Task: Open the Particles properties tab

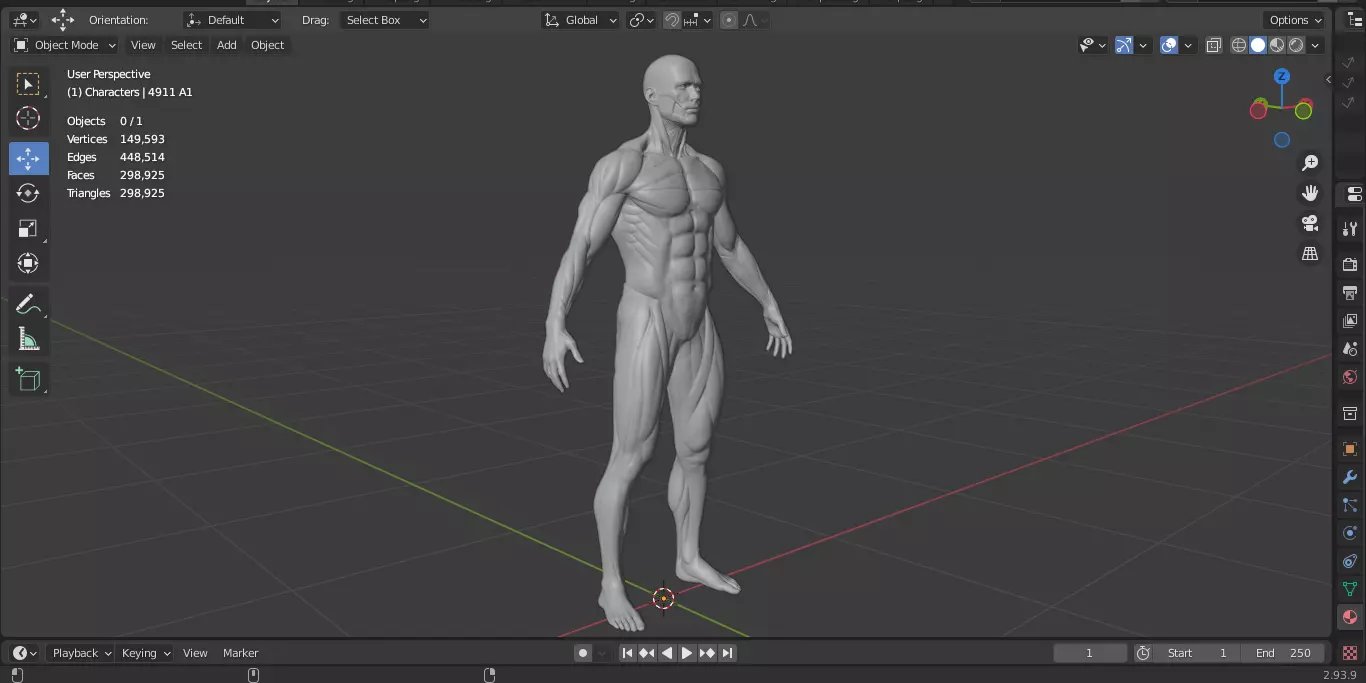Action: click(x=1350, y=505)
